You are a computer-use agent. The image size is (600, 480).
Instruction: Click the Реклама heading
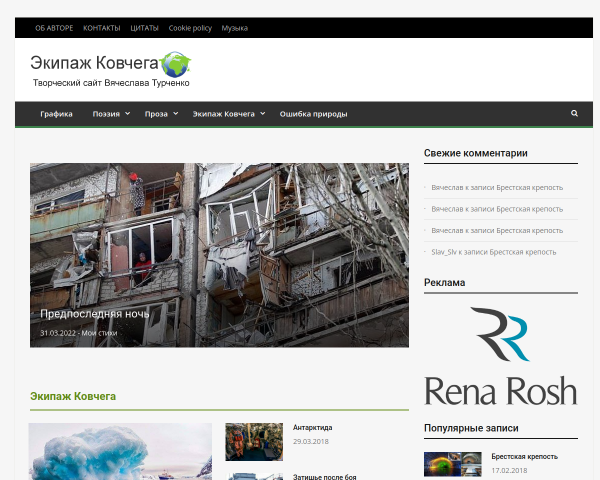[x=445, y=282]
